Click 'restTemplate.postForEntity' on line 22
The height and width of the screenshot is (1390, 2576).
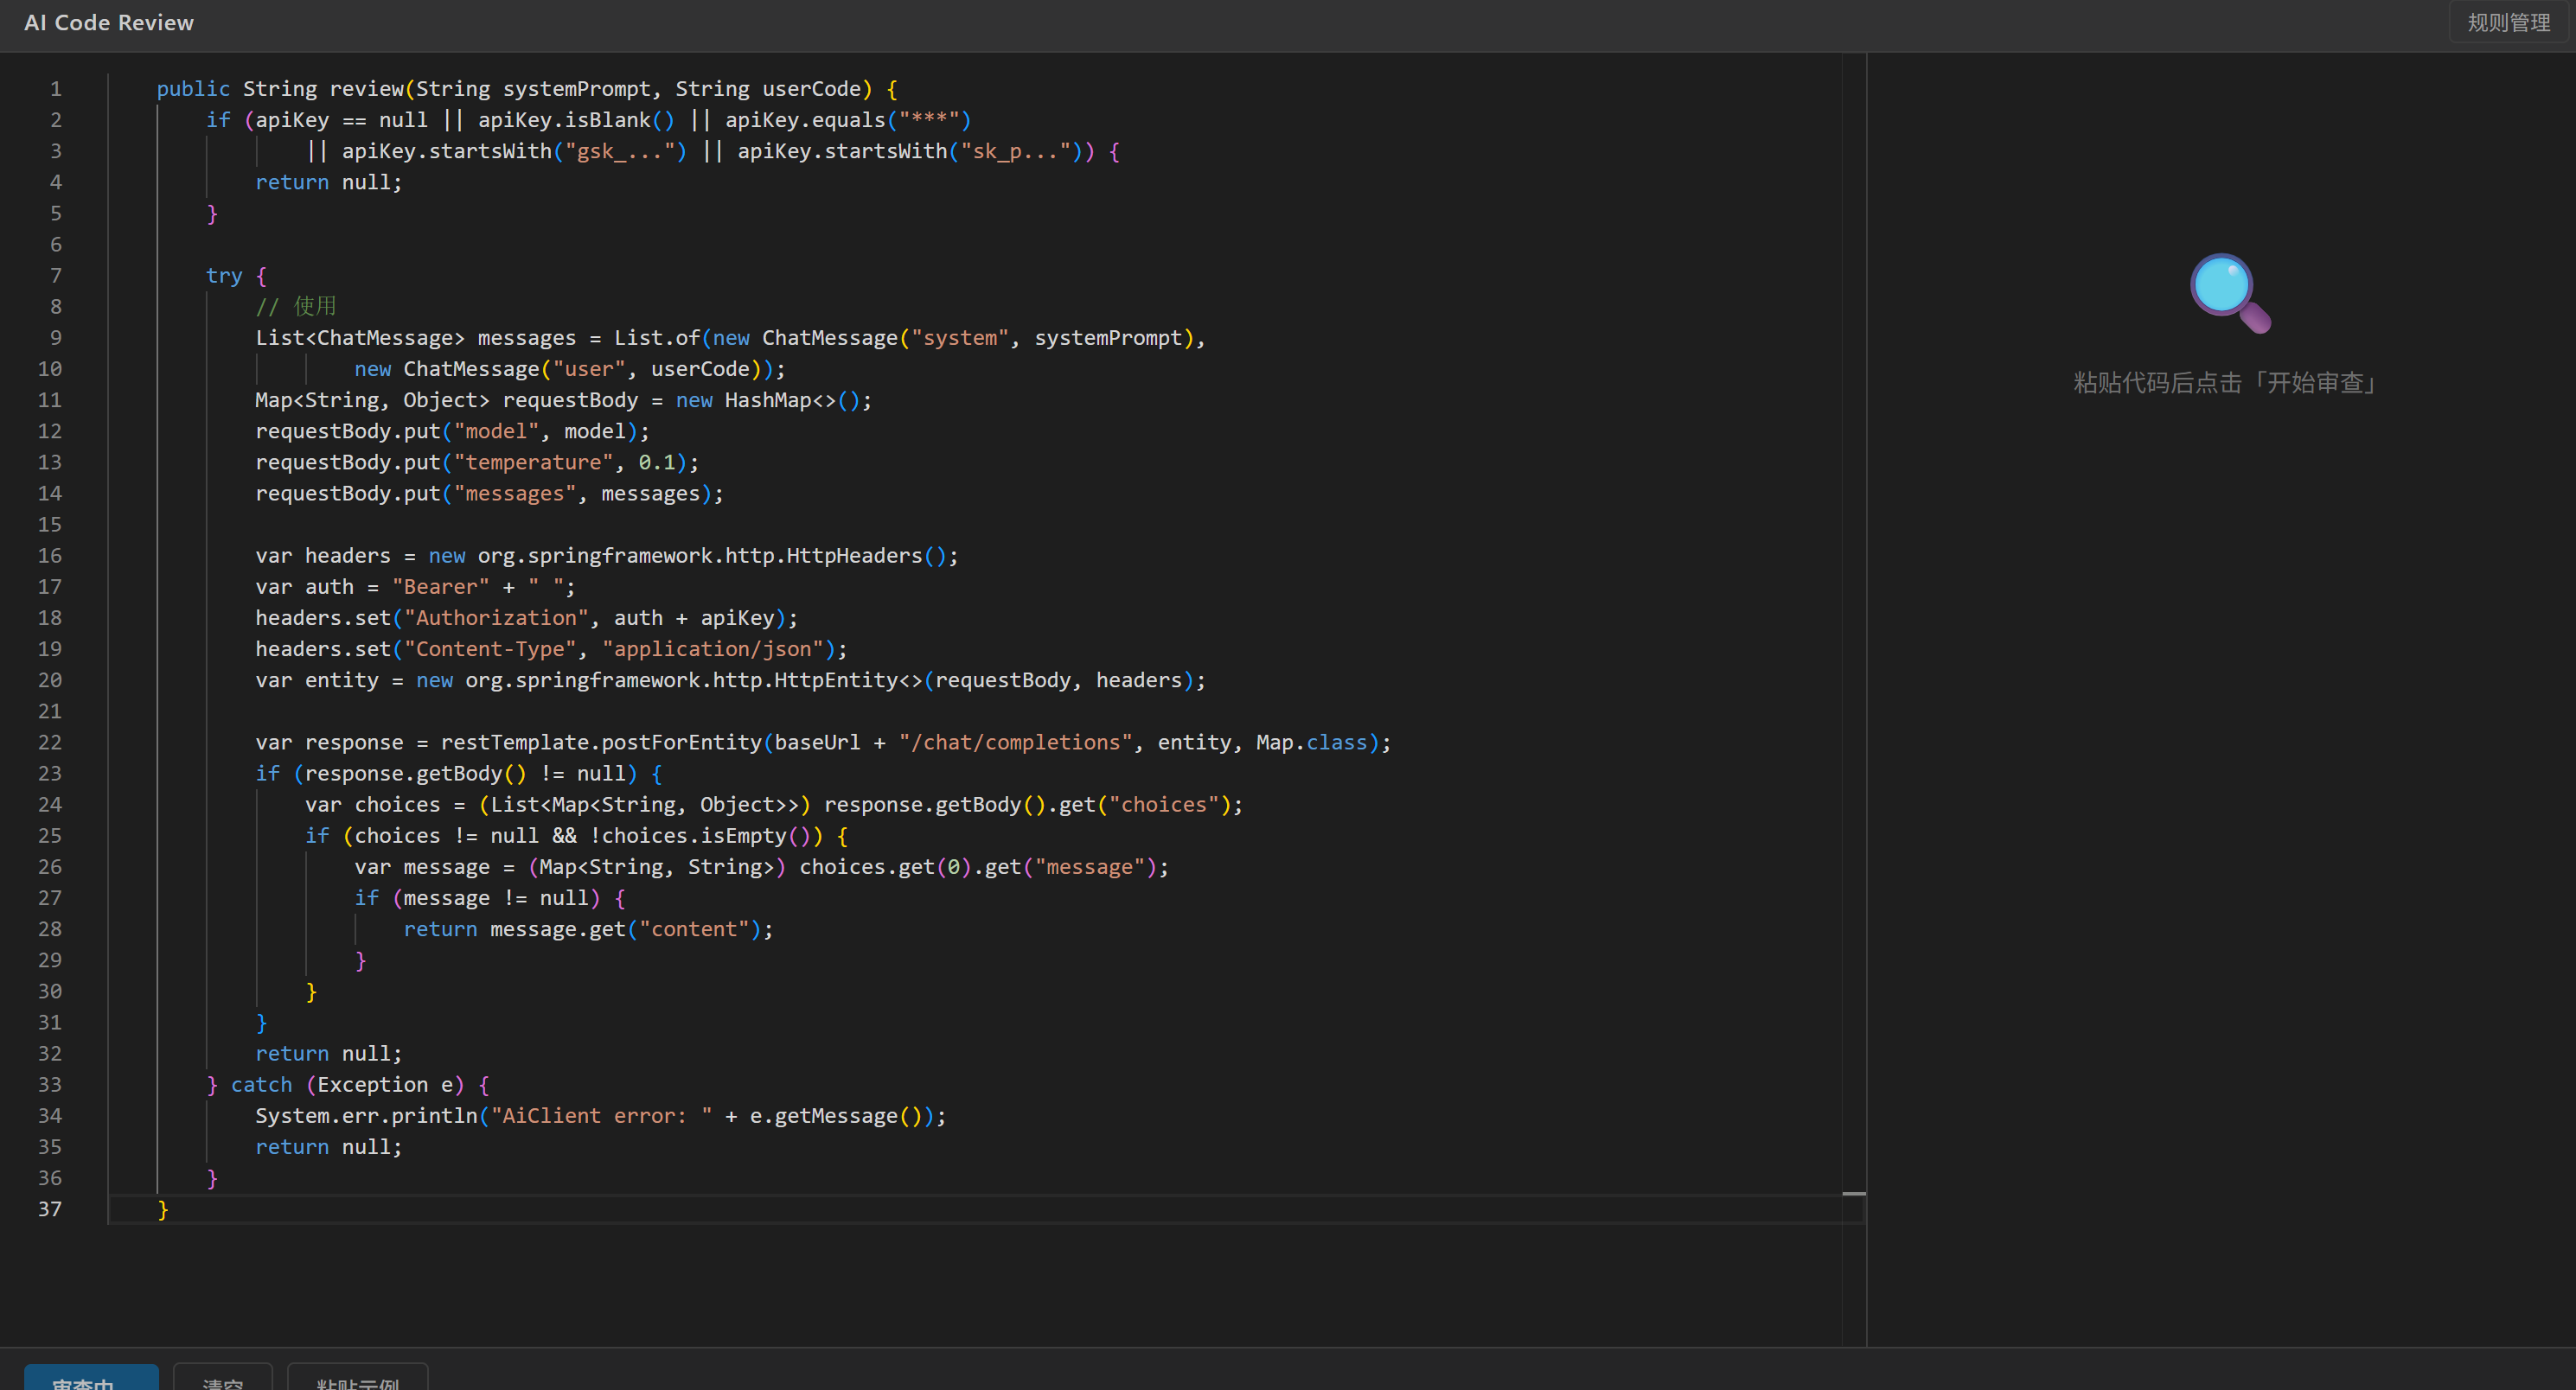601,742
